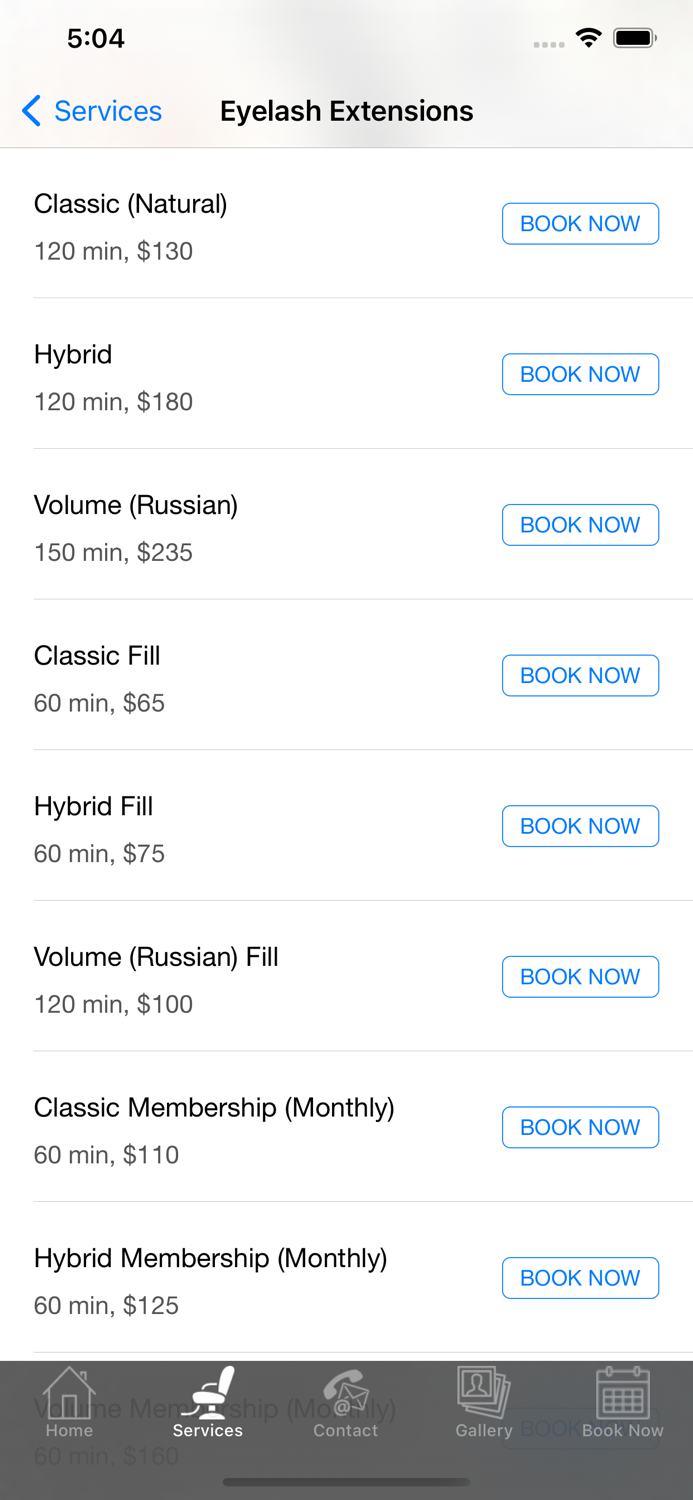The width and height of the screenshot is (693, 1500).
Task: Tap the back chevron arrow icon
Action: pos(32,111)
